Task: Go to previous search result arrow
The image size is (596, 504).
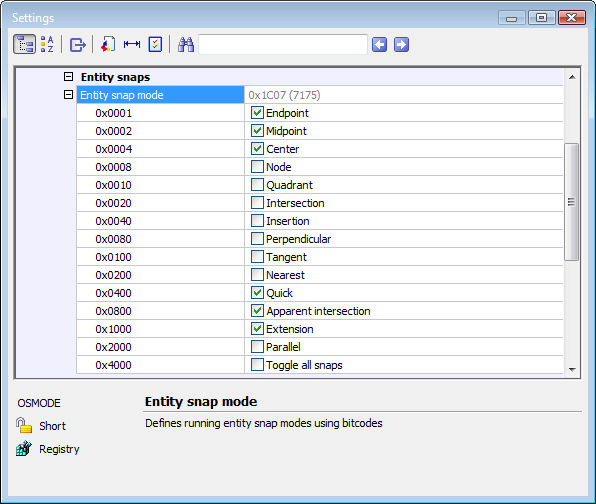Action: tap(379, 44)
